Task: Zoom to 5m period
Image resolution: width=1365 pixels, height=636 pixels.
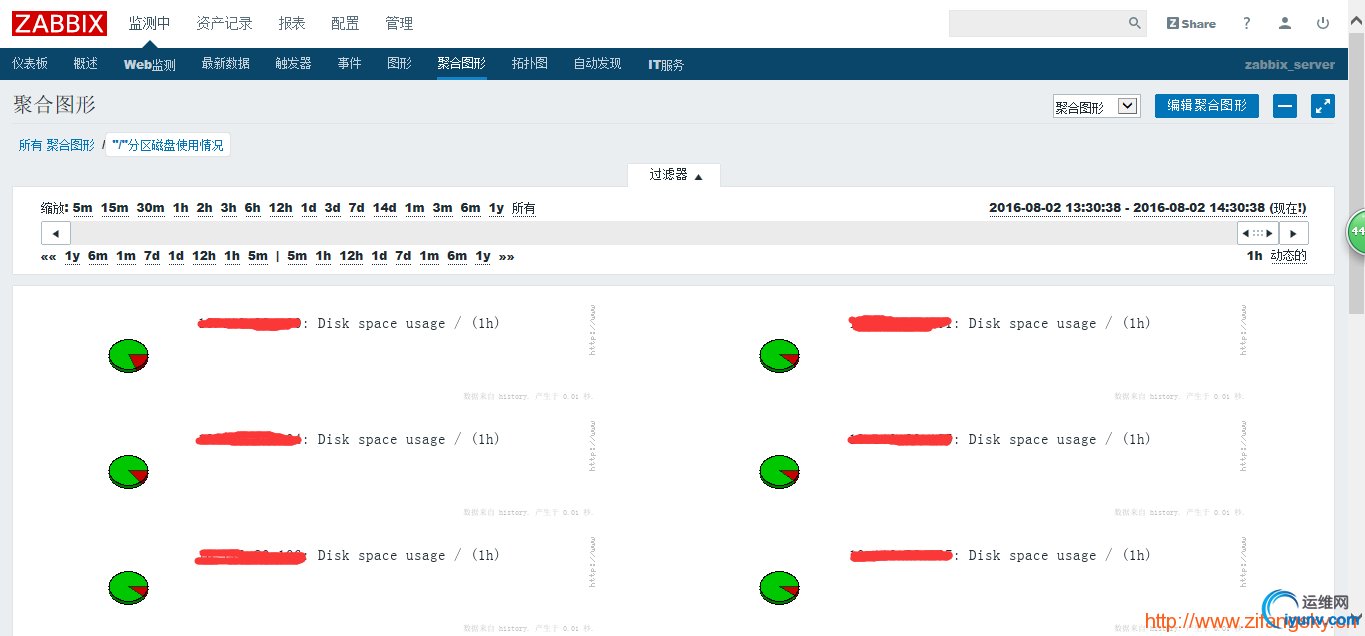Action: [83, 208]
